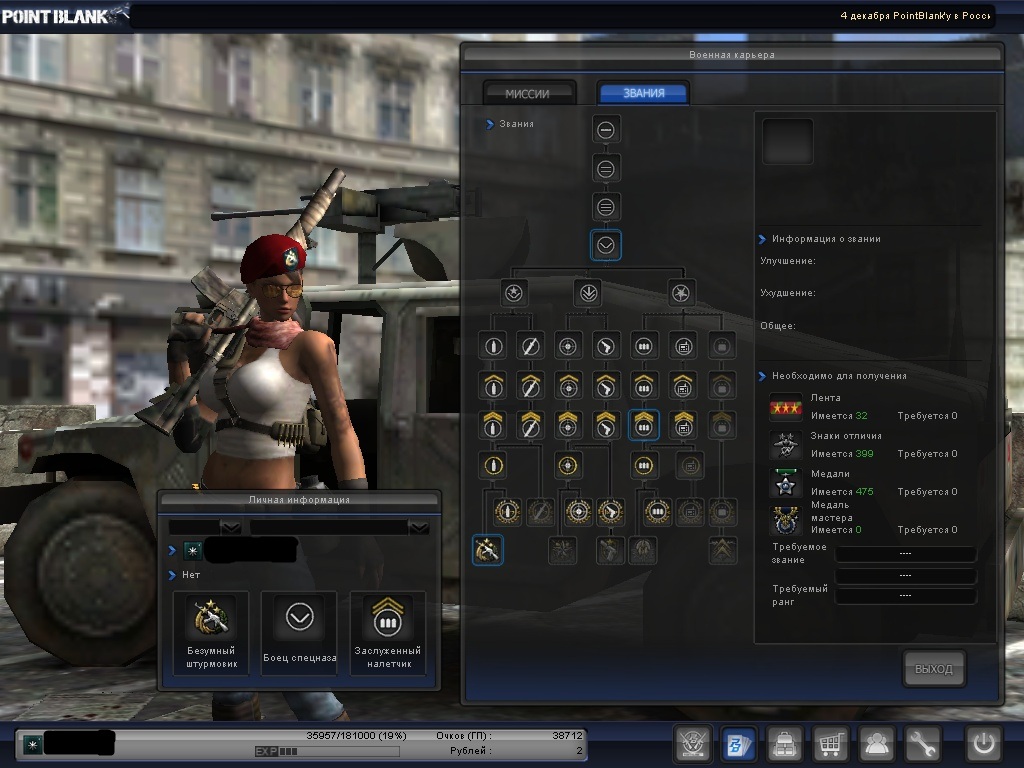Open the clan emblem icon in bottom bar

click(x=693, y=744)
